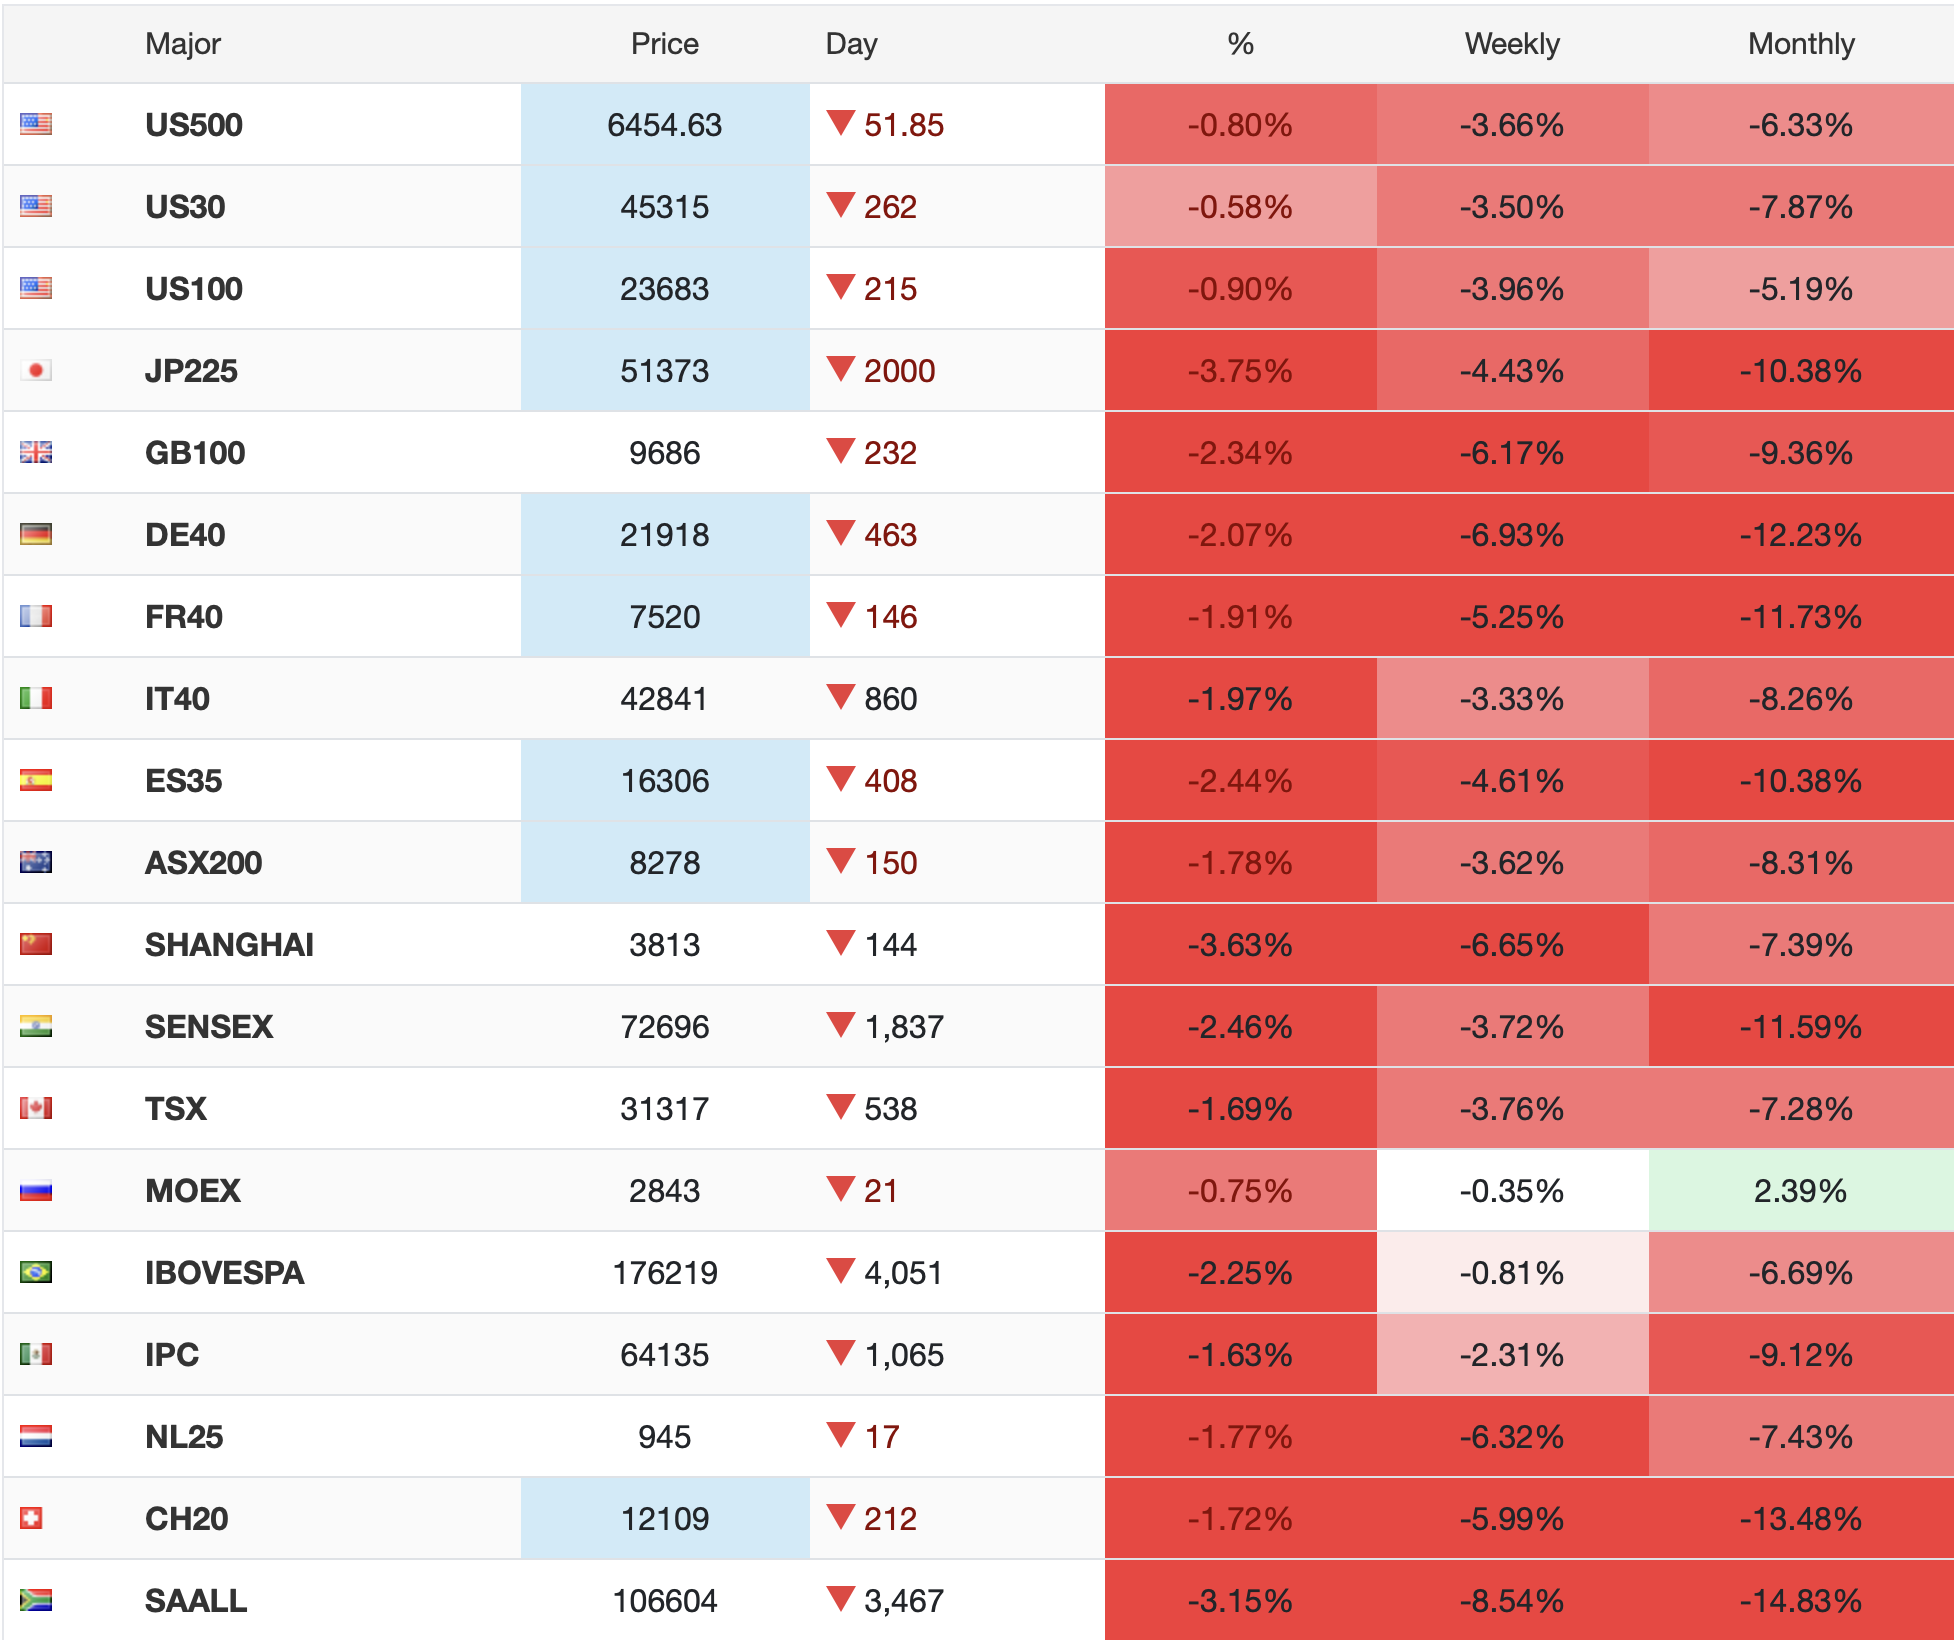1954x1640 pixels.
Task: Click the UK flag icon beside GB100
Action: pyautogui.click(x=36, y=453)
